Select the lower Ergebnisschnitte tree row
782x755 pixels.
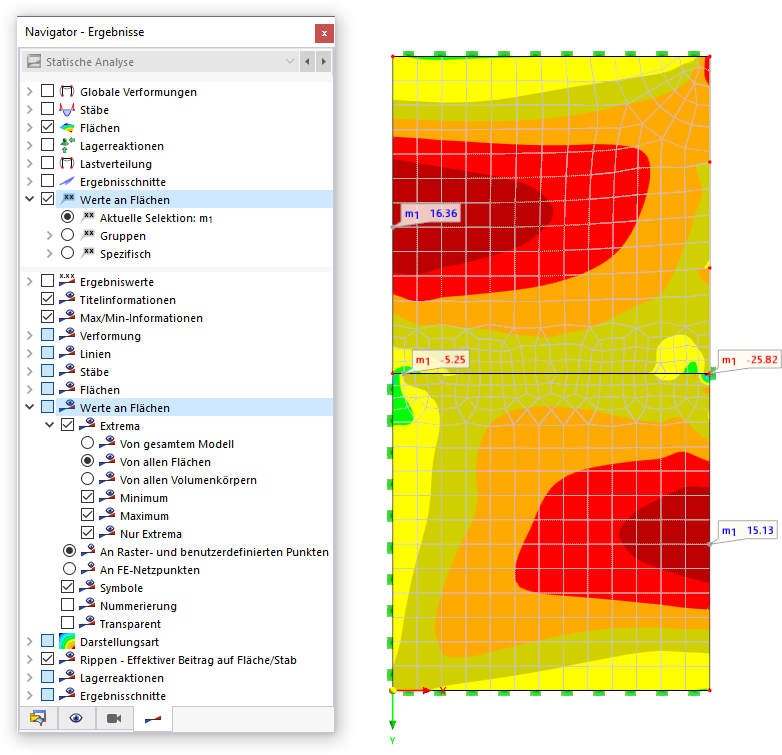123,696
